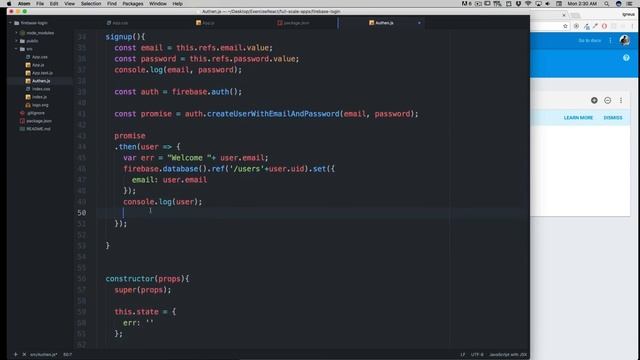Viewport: 640px width, 360px height.
Task: Open the user account avatar in Firebase
Action: (624, 40)
